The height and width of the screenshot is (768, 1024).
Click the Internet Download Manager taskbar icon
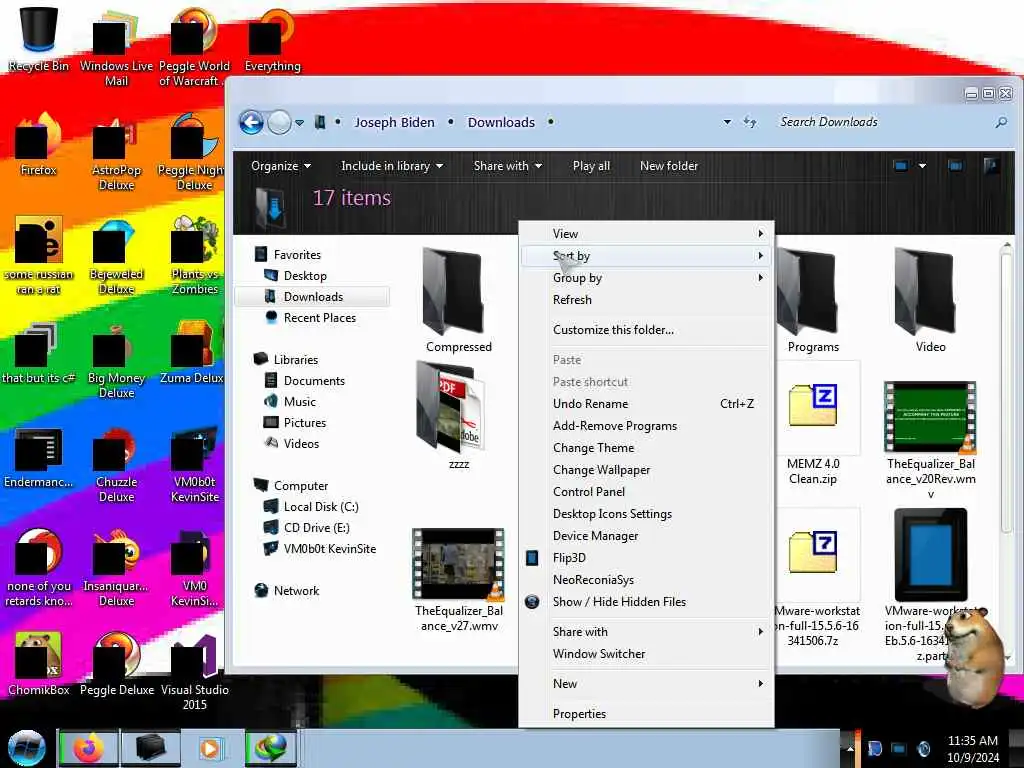pos(270,748)
